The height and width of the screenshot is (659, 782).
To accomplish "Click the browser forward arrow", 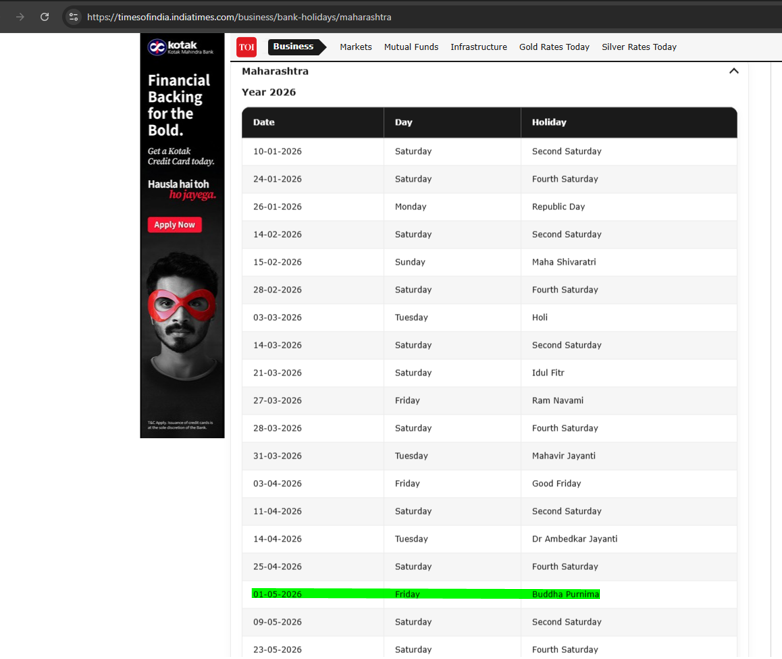I will [x=20, y=17].
